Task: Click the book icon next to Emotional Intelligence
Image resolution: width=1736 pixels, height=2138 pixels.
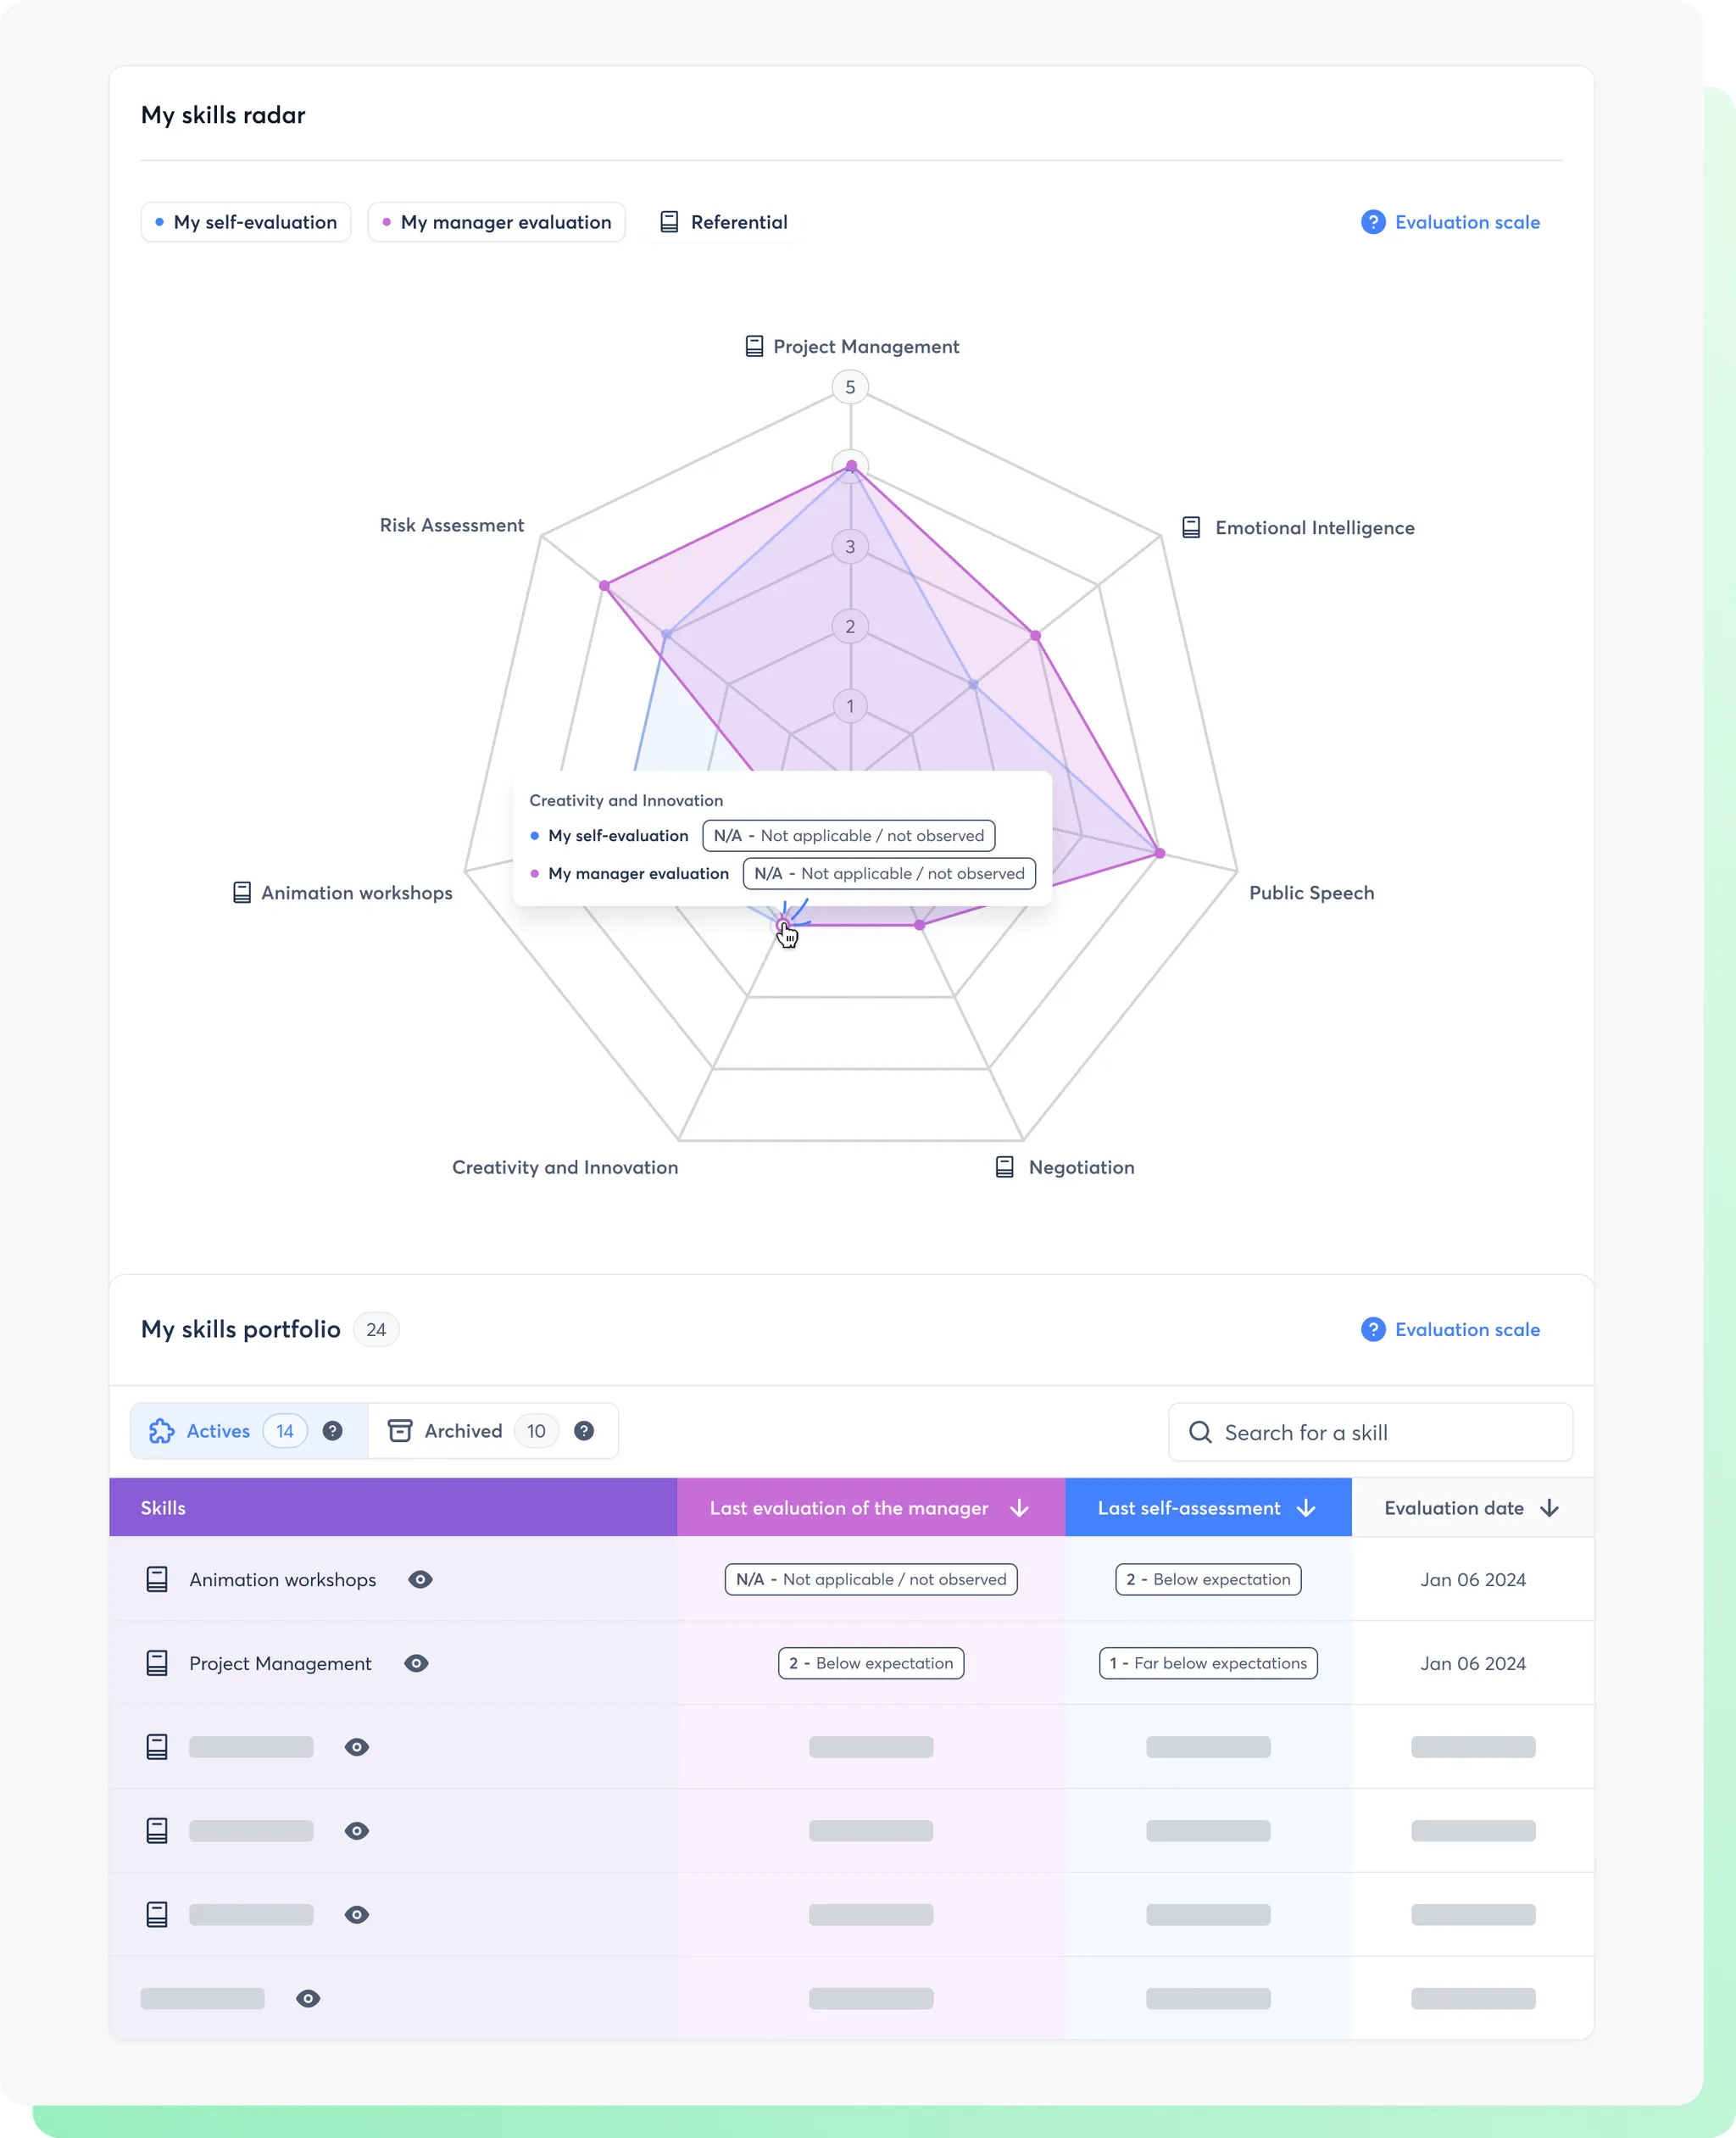Action: [1190, 527]
